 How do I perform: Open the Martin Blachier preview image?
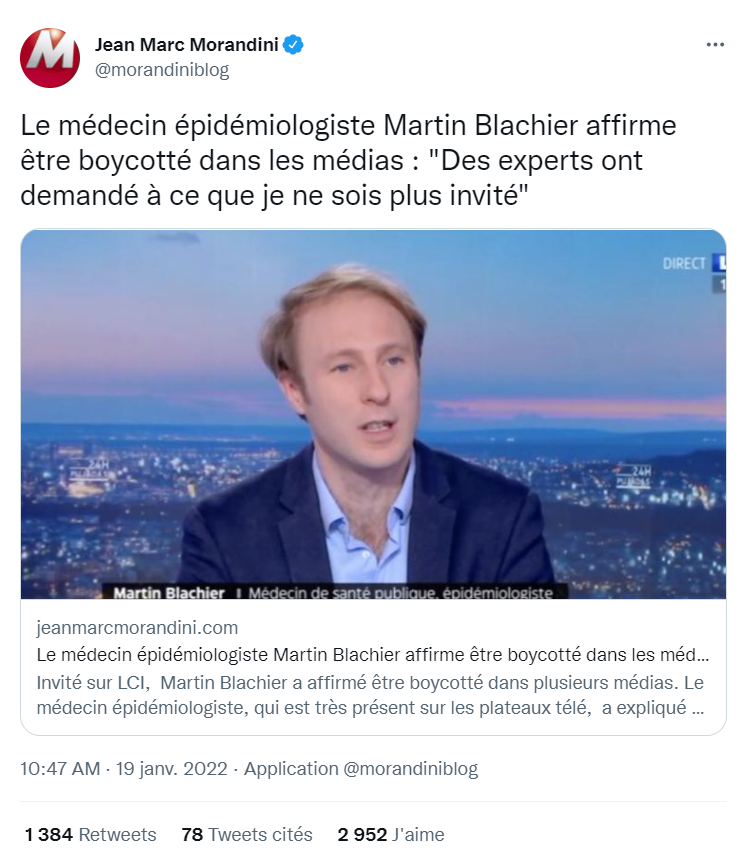click(x=373, y=414)
